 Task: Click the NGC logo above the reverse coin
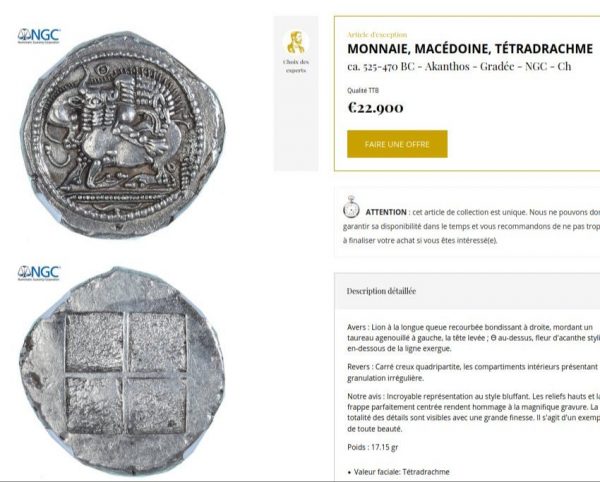(x=38, y=272)
